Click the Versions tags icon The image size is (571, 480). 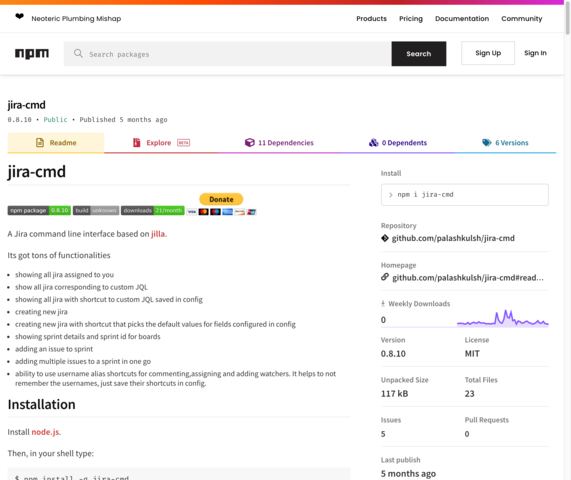pyautogui.click(x=487, y=142)
